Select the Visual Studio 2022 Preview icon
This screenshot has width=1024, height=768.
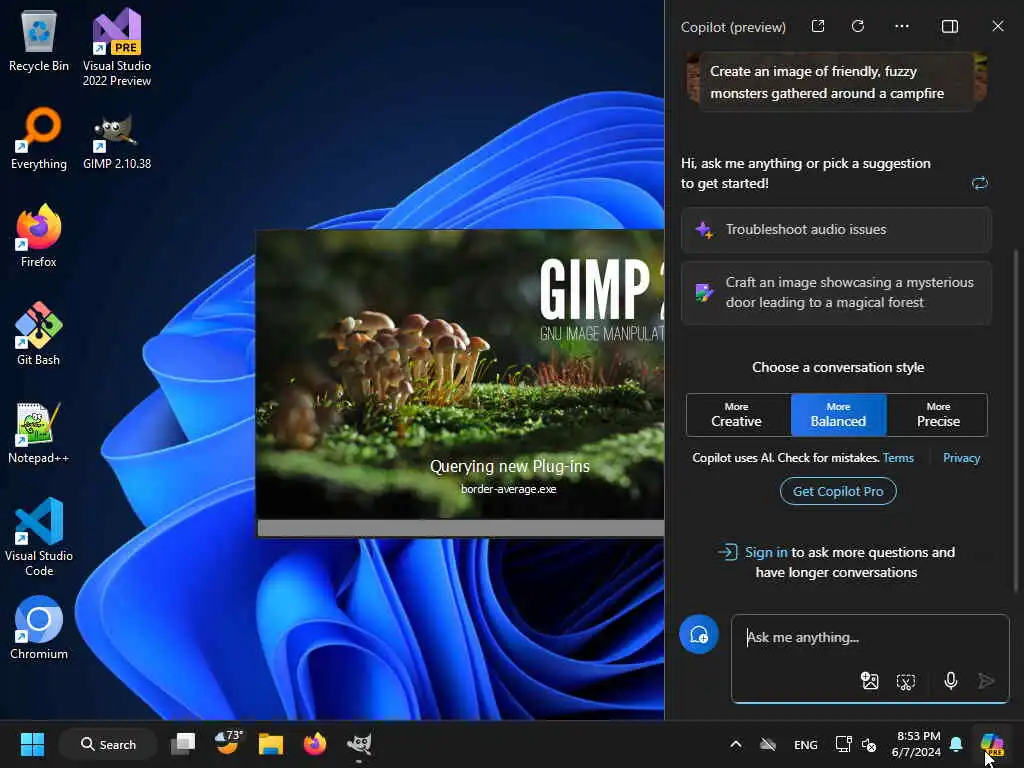click(x=117, y=48)
